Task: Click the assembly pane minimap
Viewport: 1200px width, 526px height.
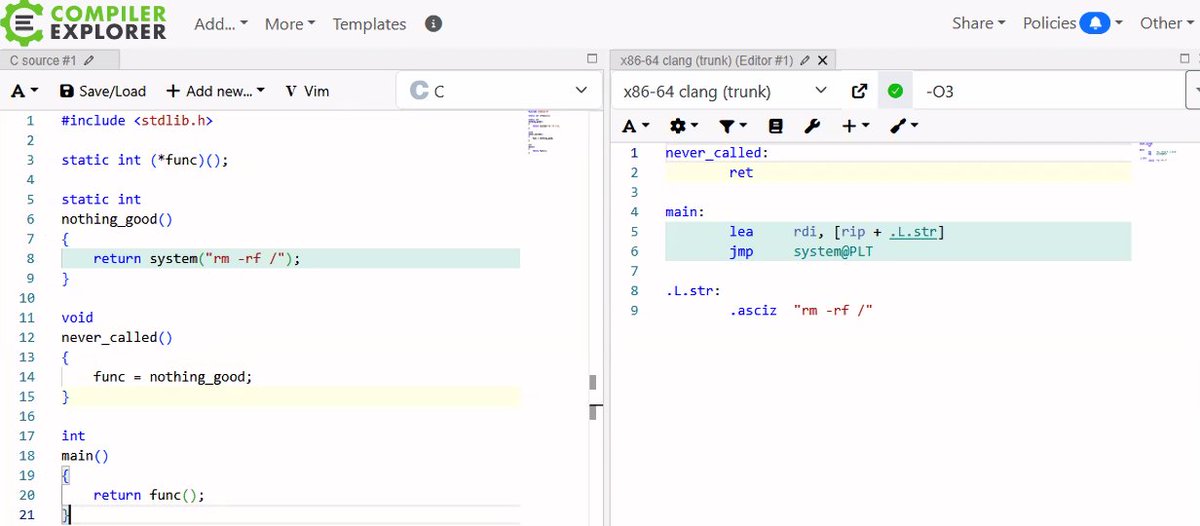Action: pyautogui.click(x=1157, y=150)
